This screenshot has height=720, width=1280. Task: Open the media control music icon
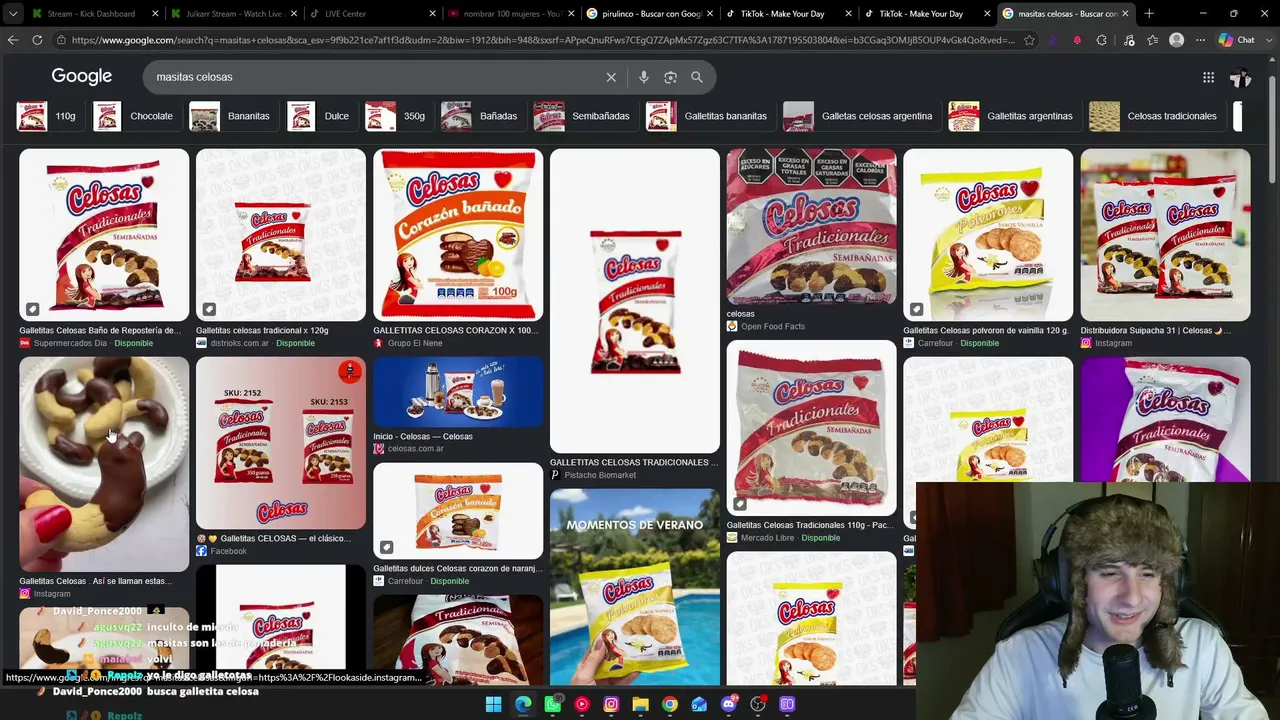point(1129,40)
